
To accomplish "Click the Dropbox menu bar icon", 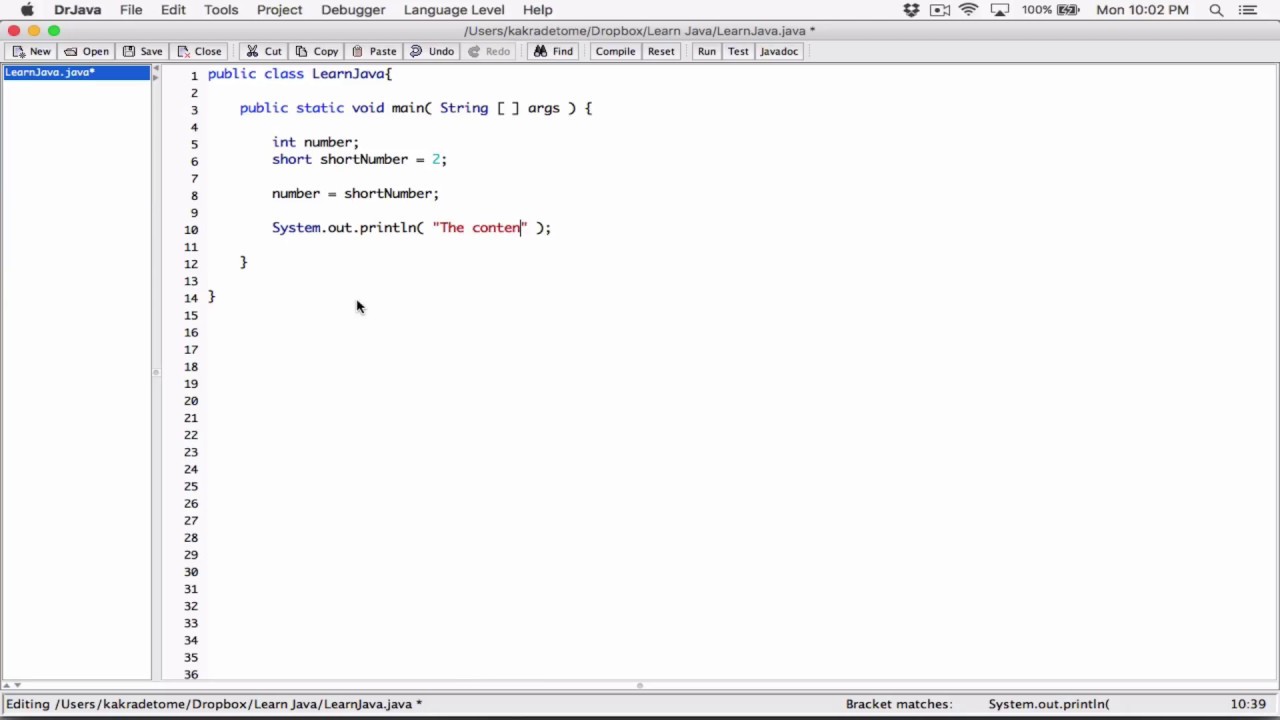I will pyautogui.click(x=911, y=10).
